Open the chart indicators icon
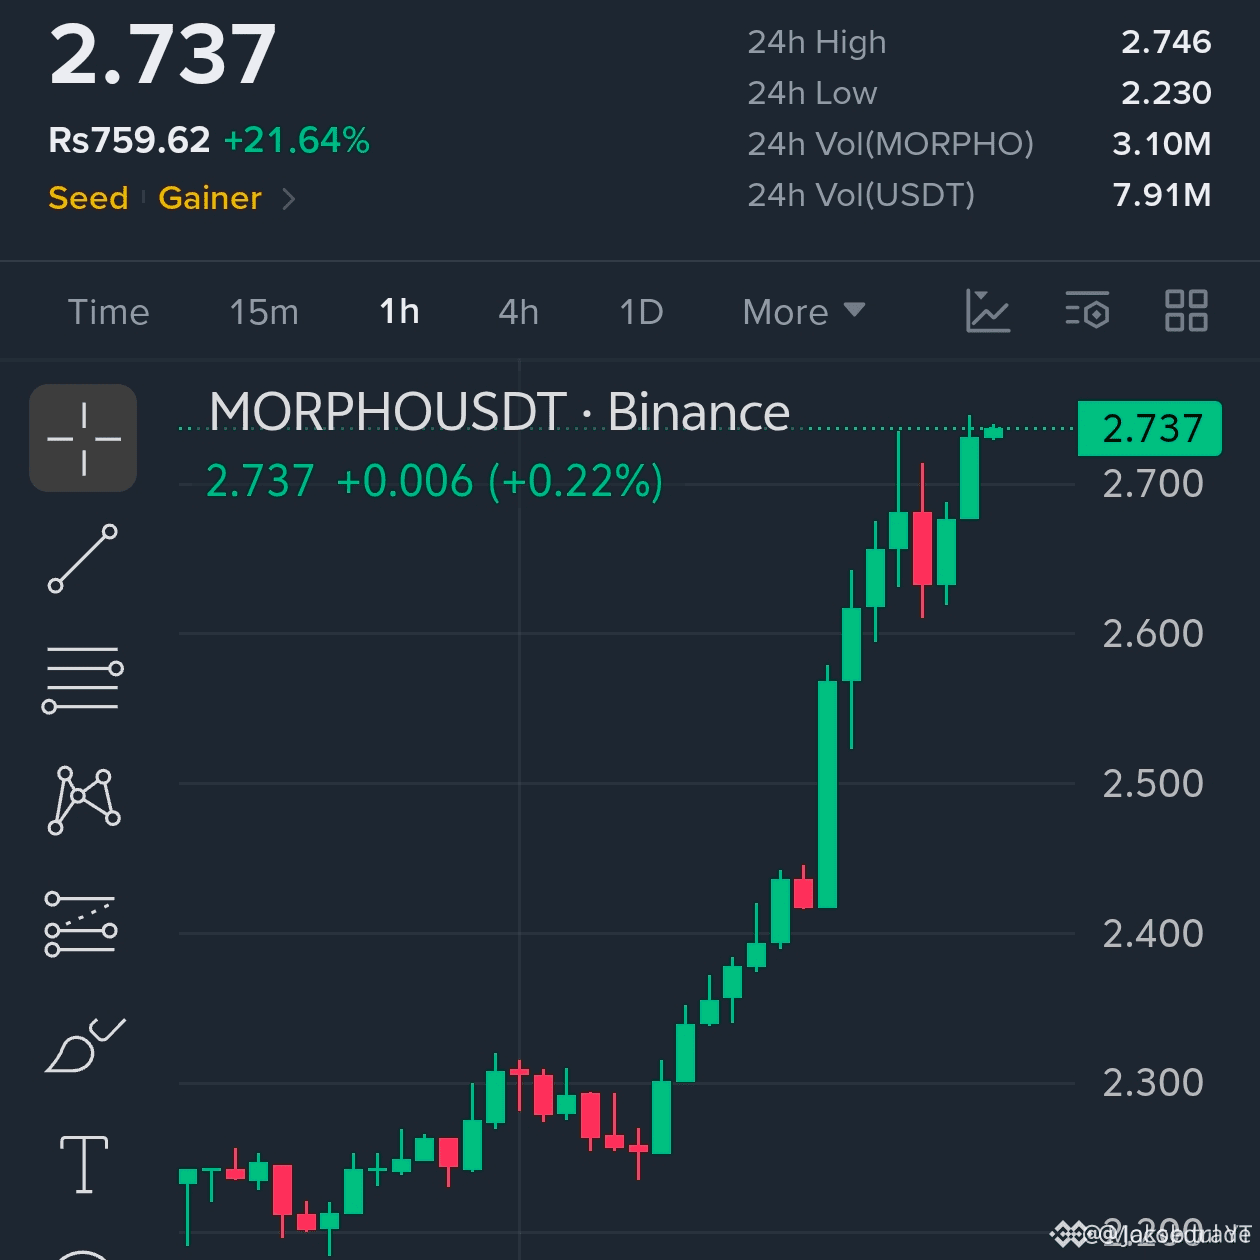 tap(987, 311)
